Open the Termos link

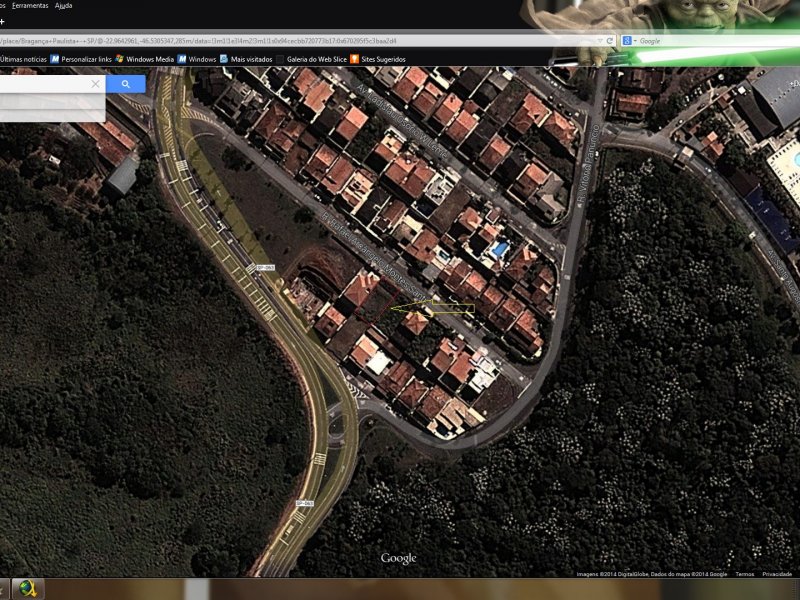point(744,574)
